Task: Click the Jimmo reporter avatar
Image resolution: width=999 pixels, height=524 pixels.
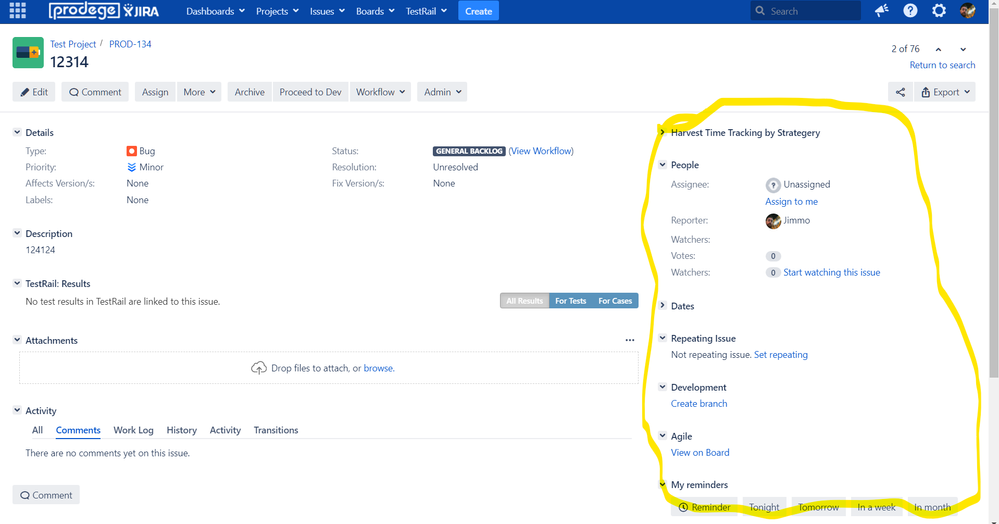Action: 773,221
